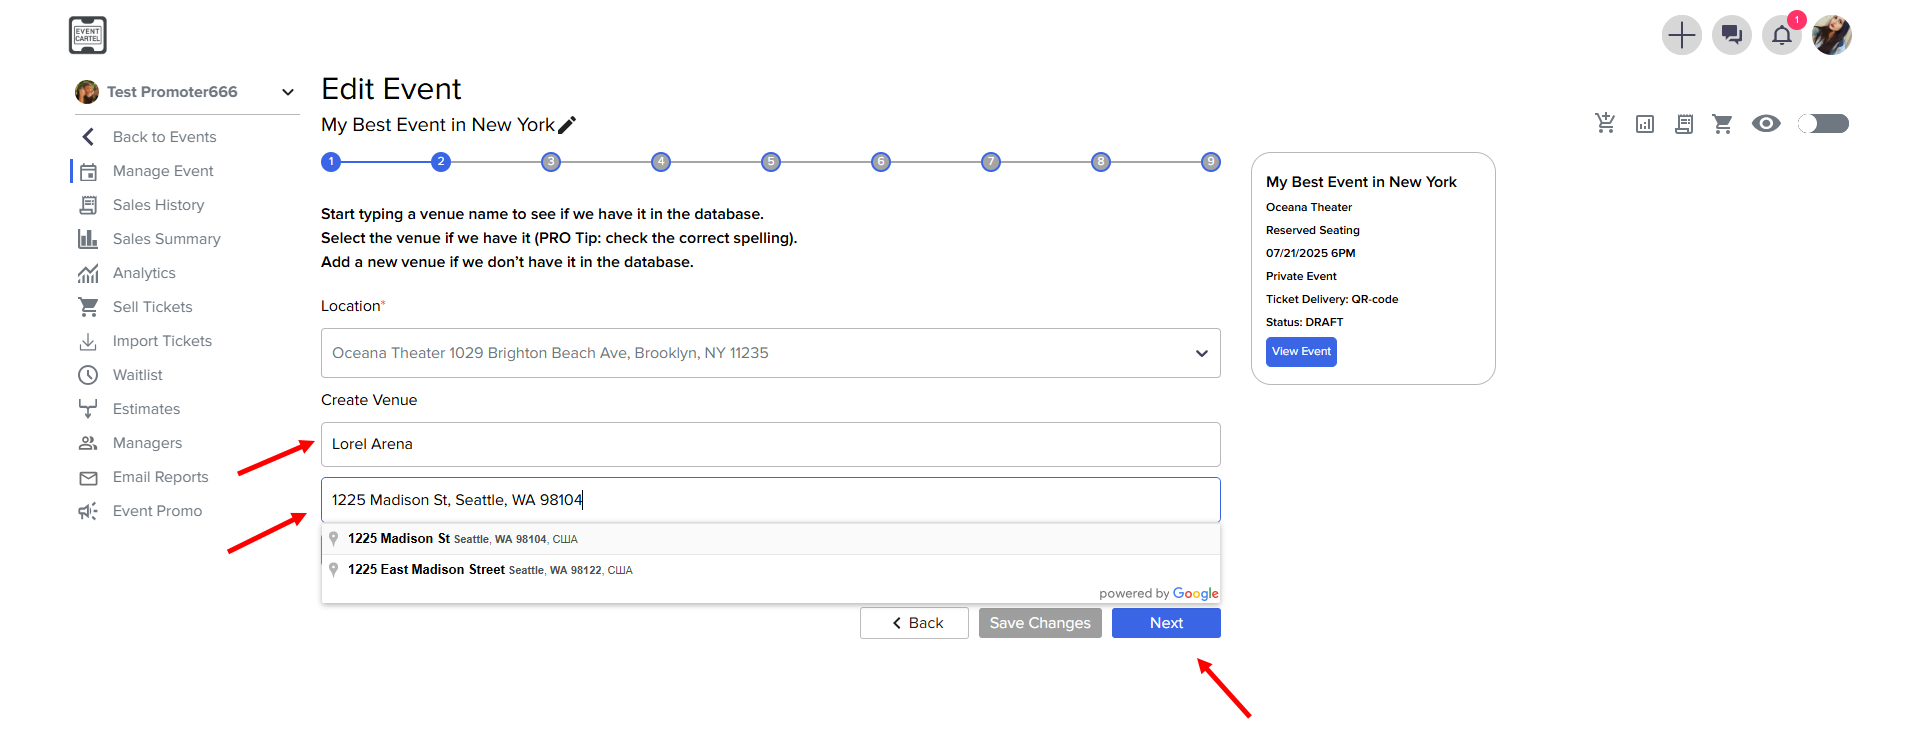Jump to step 7 of the wizard
The image size is (1920, 729).
[x=991, y=162]
